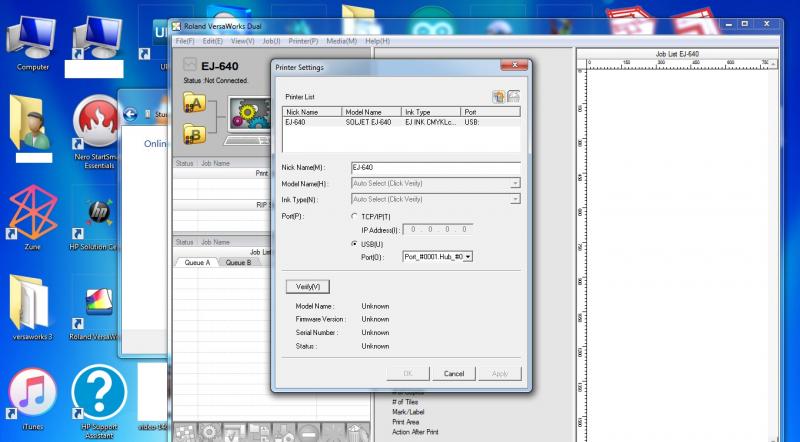Maximize the Roland VersaWorks Dual window
The width and height of the screenshot is (800, 442).
745,24
